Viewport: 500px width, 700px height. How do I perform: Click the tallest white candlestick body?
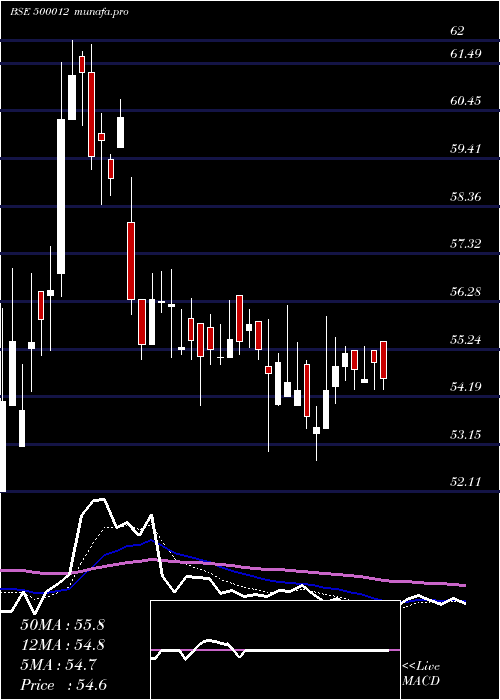tap(61, 196)
